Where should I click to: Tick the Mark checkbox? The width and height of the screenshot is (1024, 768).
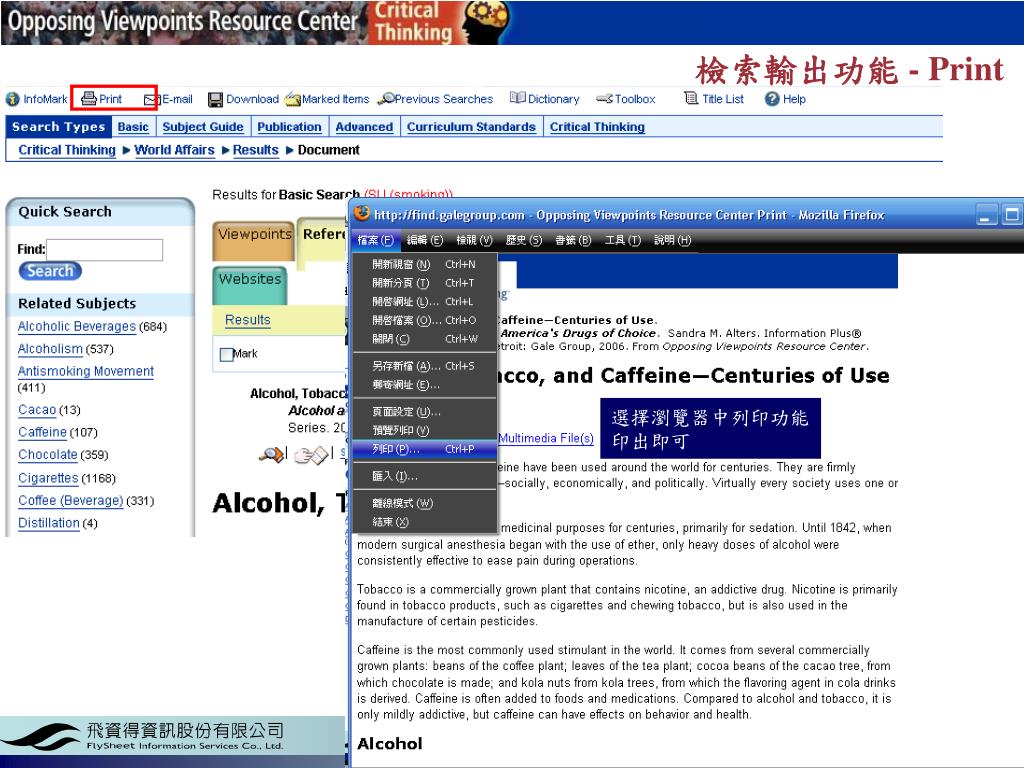(x=227, y=355)
